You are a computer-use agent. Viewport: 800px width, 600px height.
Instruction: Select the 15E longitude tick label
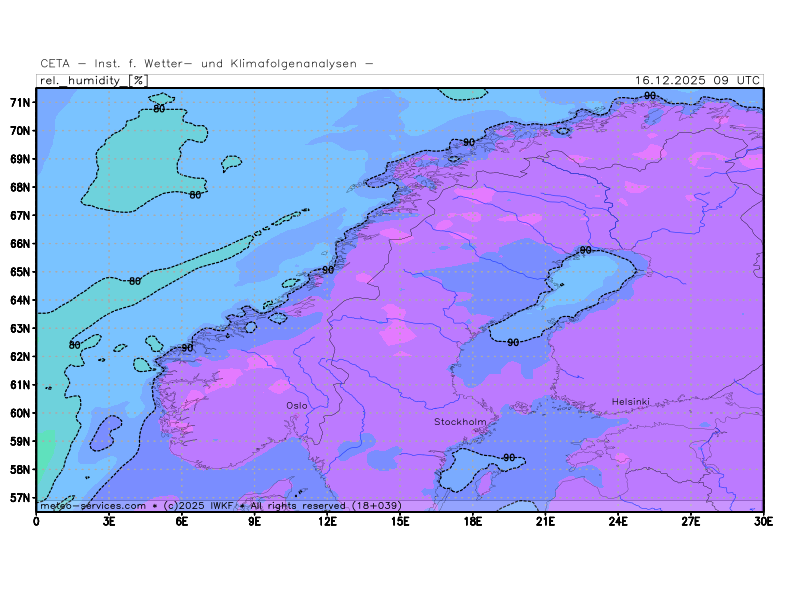click(400, 520)
